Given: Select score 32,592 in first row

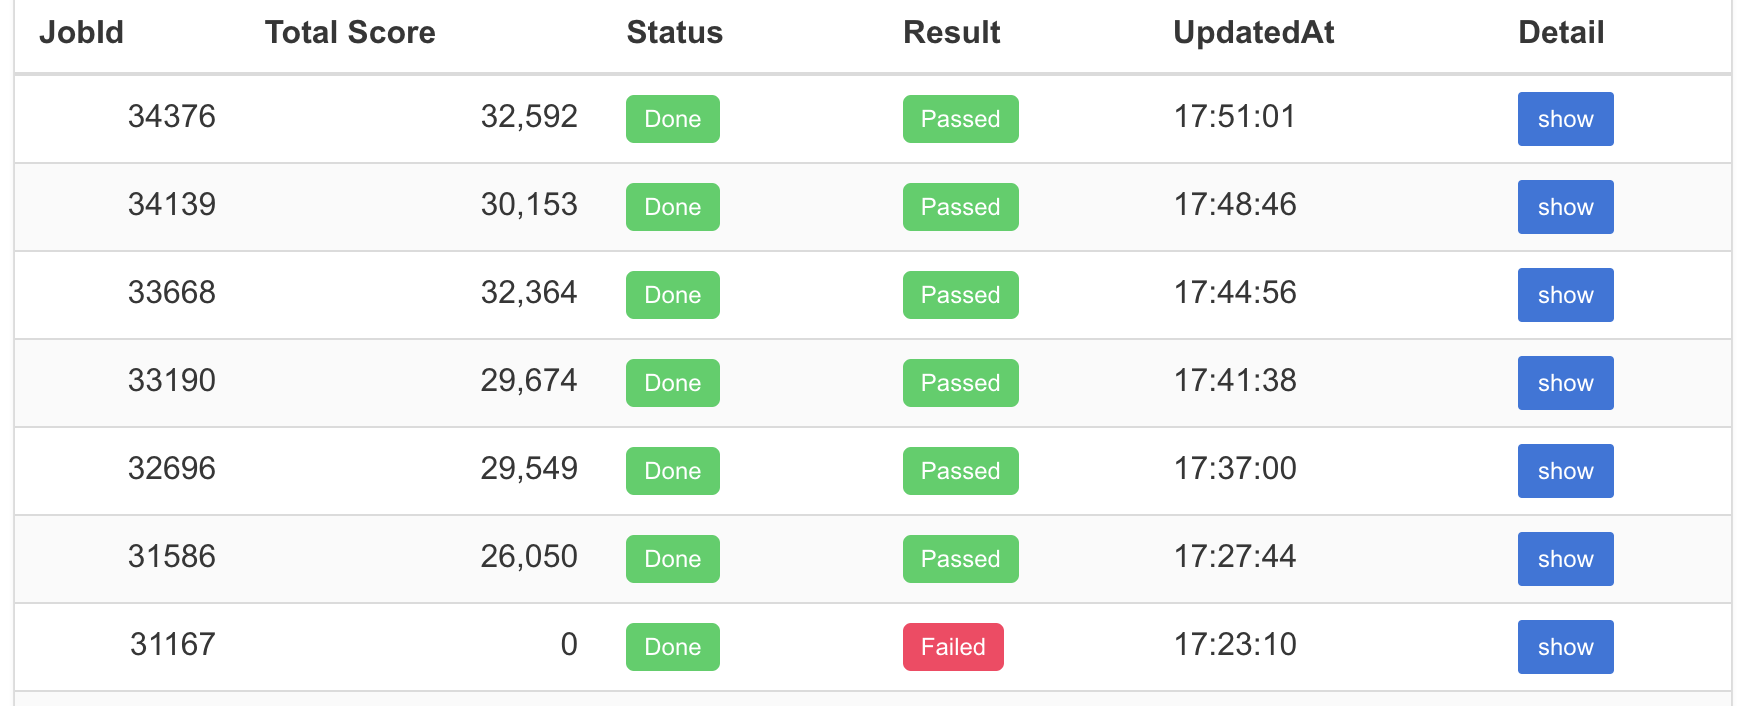Looking at the screenshot, I should coord(529,117).
